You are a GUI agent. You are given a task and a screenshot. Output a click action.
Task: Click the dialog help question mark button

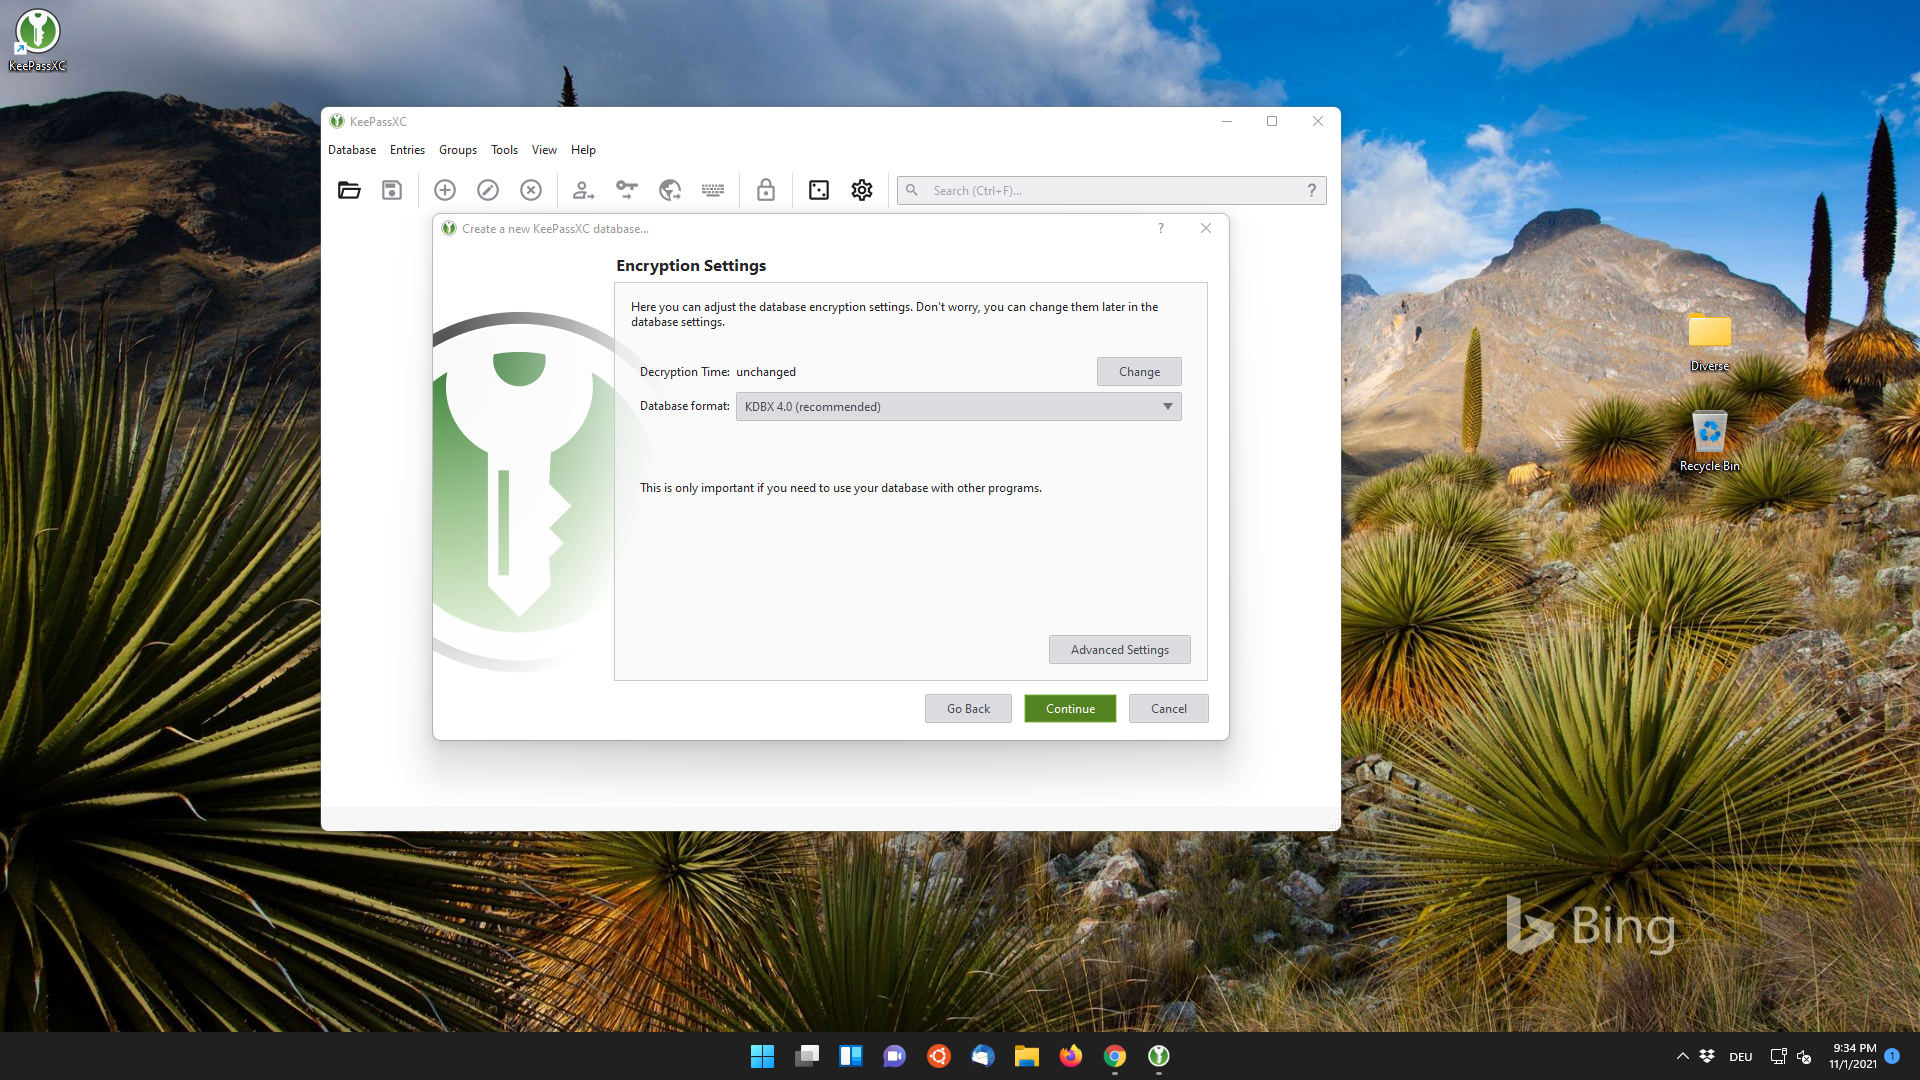[x=1161, y=228]
